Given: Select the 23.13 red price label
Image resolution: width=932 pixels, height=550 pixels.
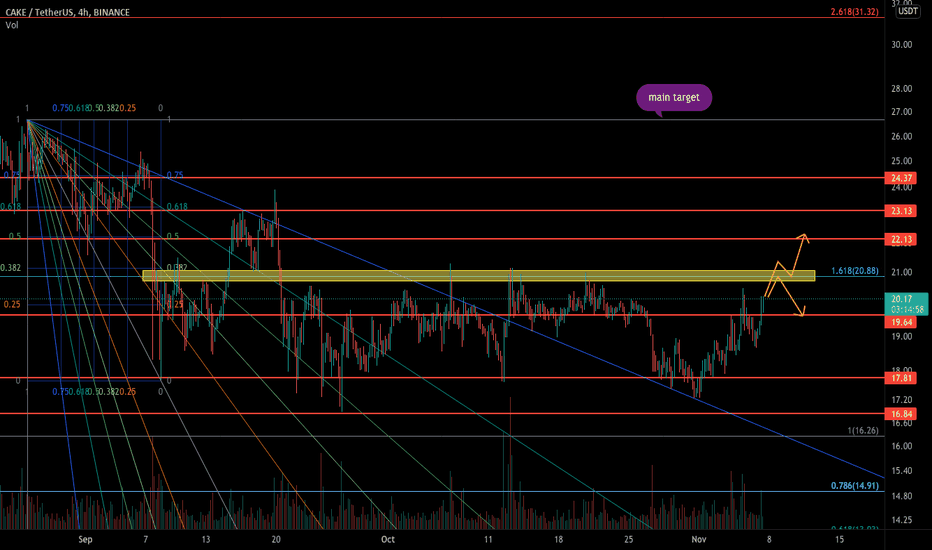Looking at the screenshot, I should [901, 210].
